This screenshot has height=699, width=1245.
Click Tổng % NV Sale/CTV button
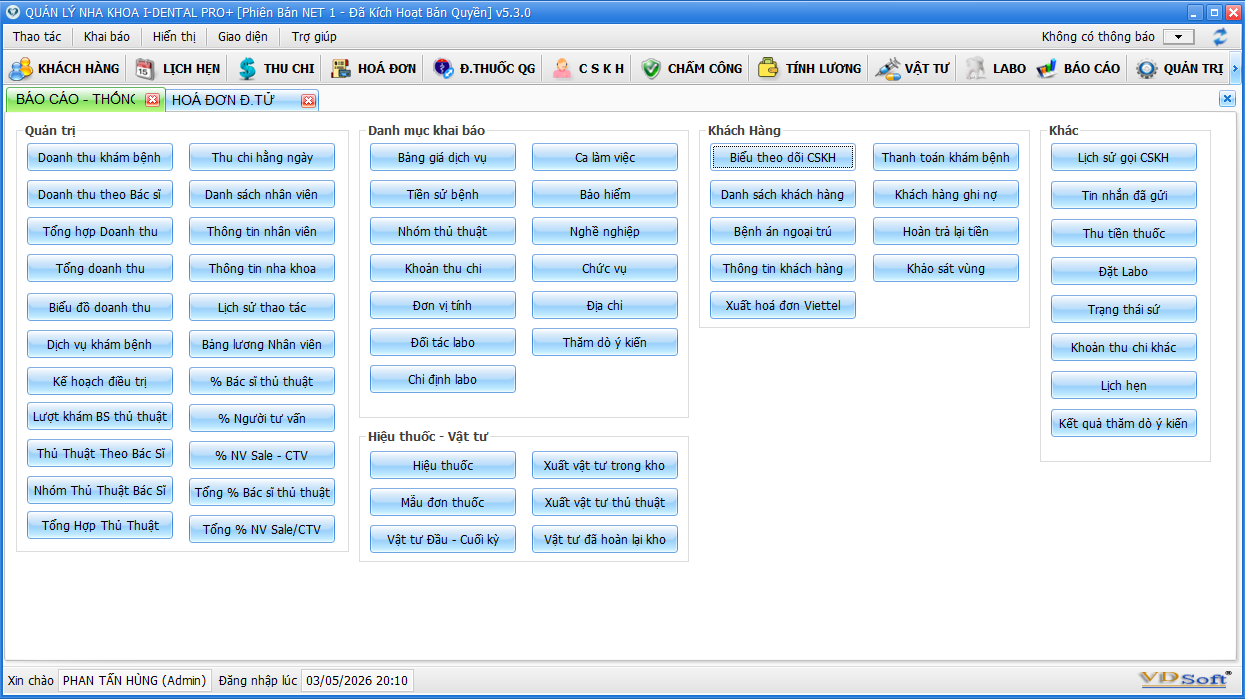(x=262, y=529)
